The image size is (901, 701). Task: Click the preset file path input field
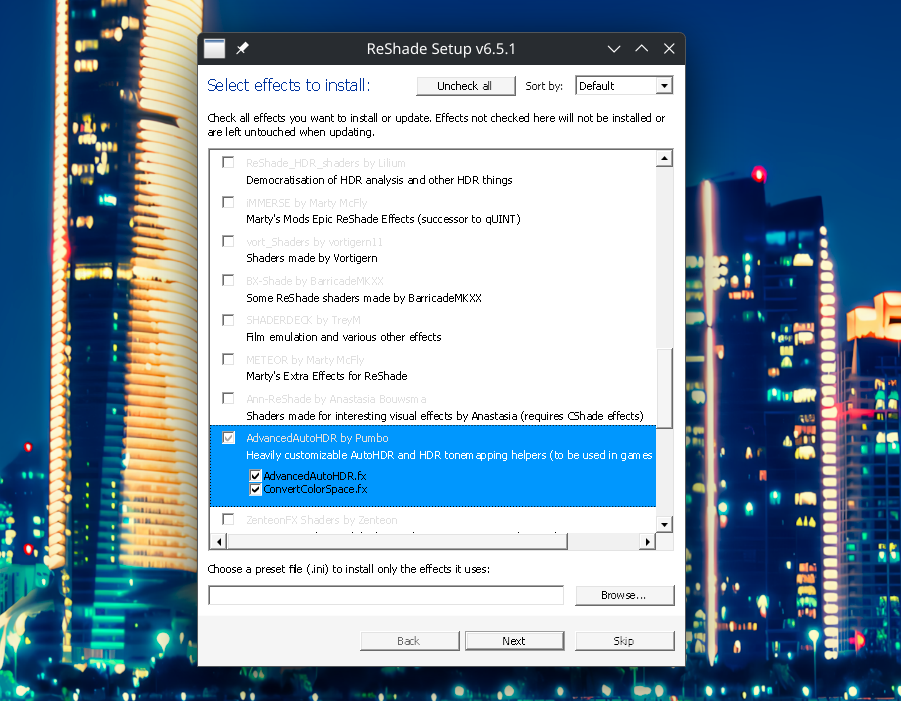tap(386, 595)
